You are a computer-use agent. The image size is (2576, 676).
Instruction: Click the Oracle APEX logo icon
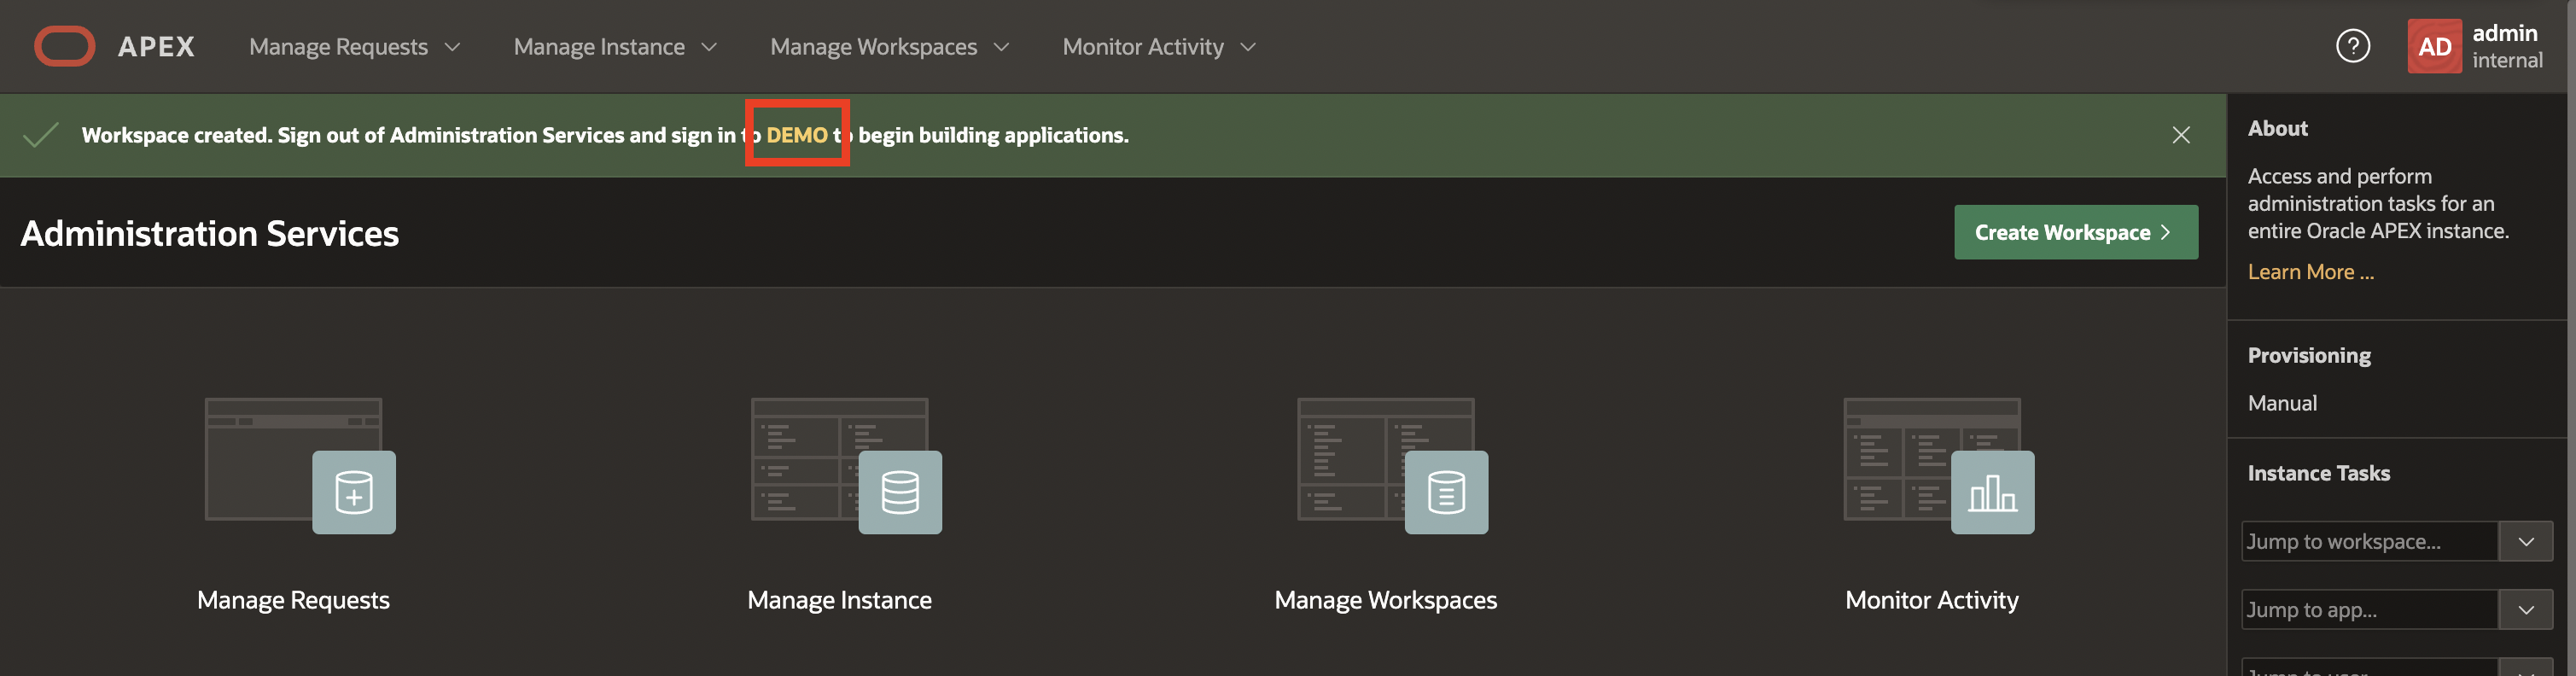pyautogui.click(x=64, y=46)
